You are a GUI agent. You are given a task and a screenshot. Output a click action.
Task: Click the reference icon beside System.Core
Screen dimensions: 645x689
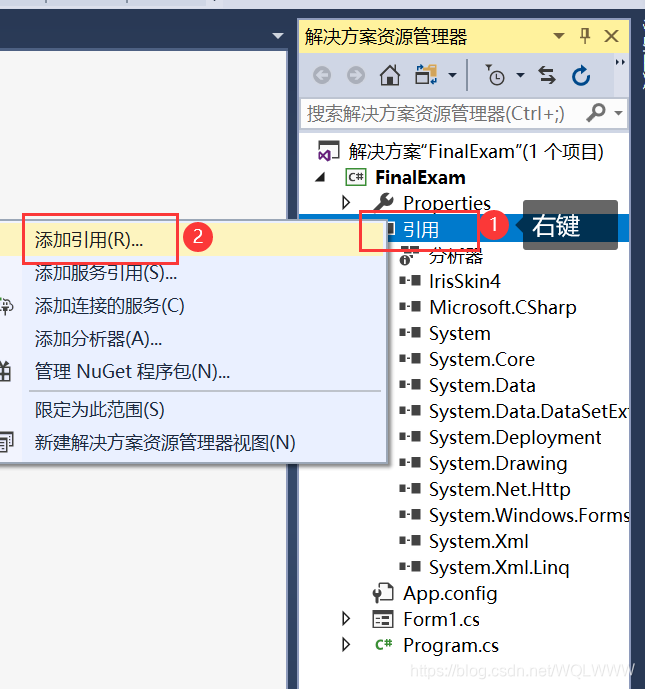[410, 359]
